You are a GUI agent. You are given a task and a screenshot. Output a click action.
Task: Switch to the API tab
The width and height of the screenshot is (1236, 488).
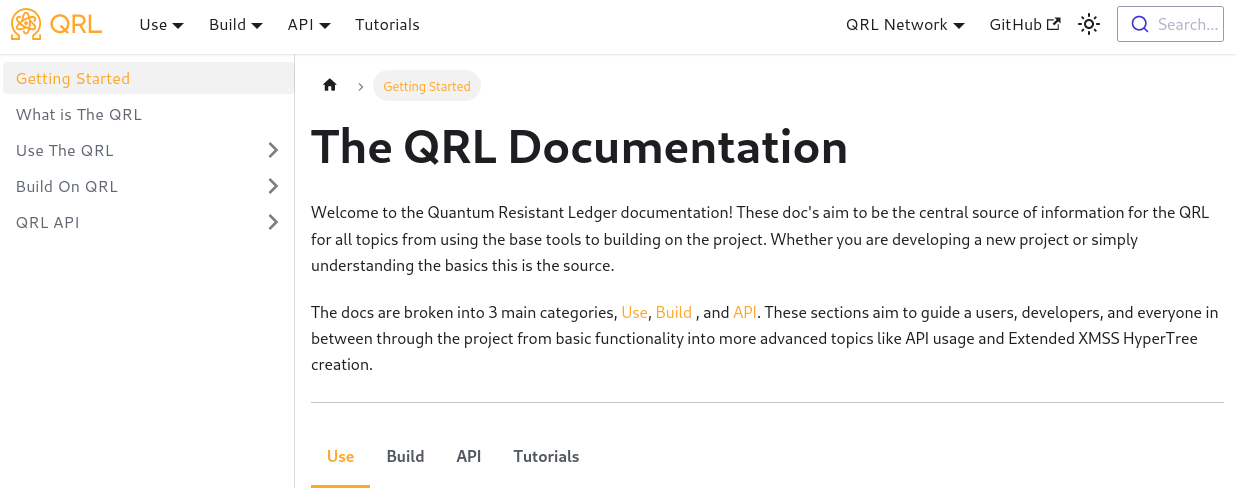(469, 456)
